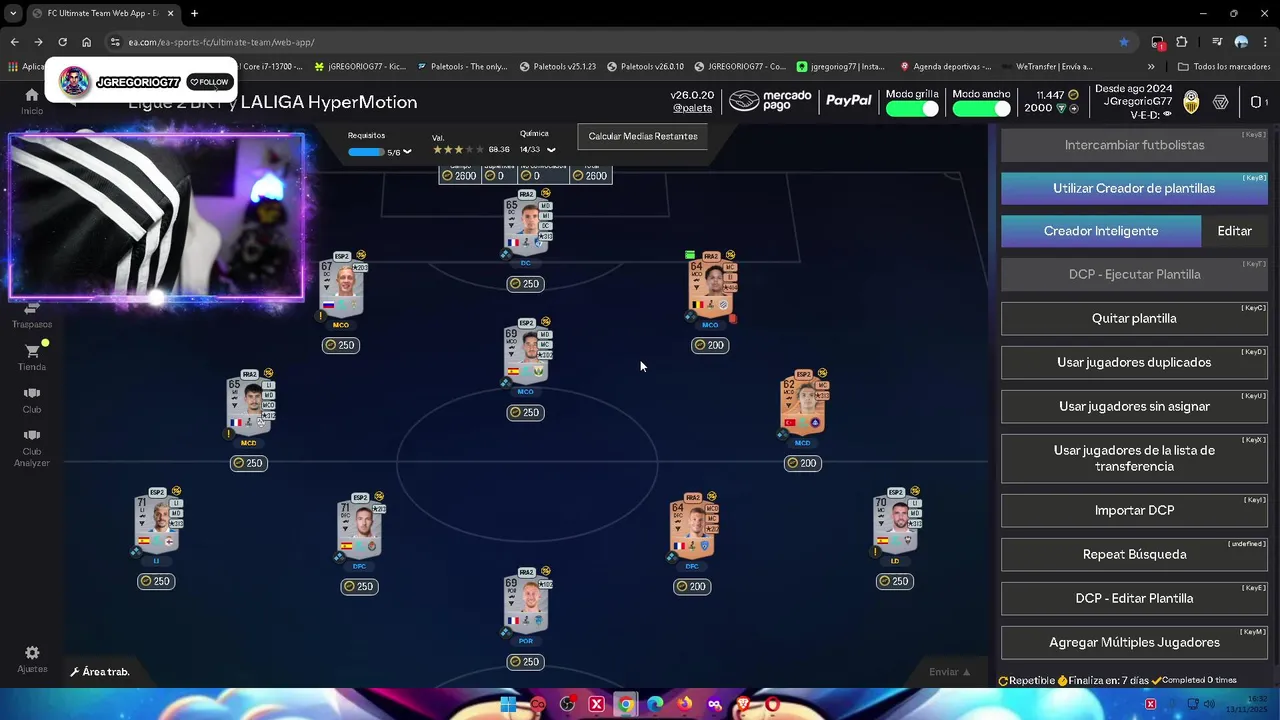Expand the Química 14/33 dropdown
Image resolution: width=1280 pixels, height=720 pixels.
[x=551, y=150]
